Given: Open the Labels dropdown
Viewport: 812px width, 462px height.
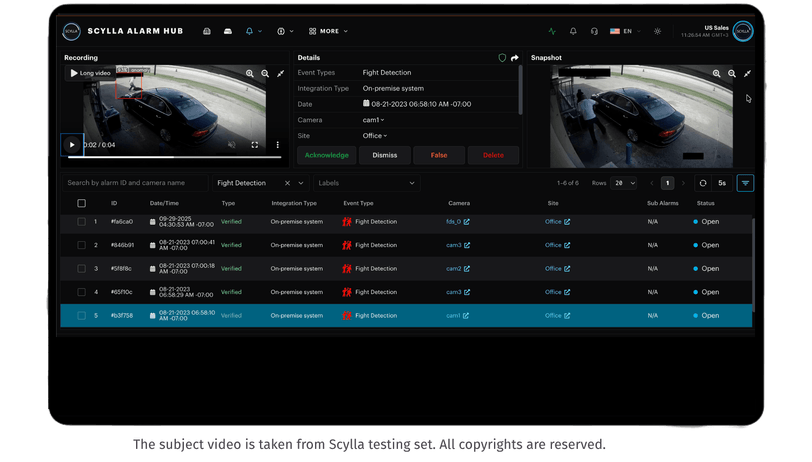Looking at the screenshot, I should [366, 183].
